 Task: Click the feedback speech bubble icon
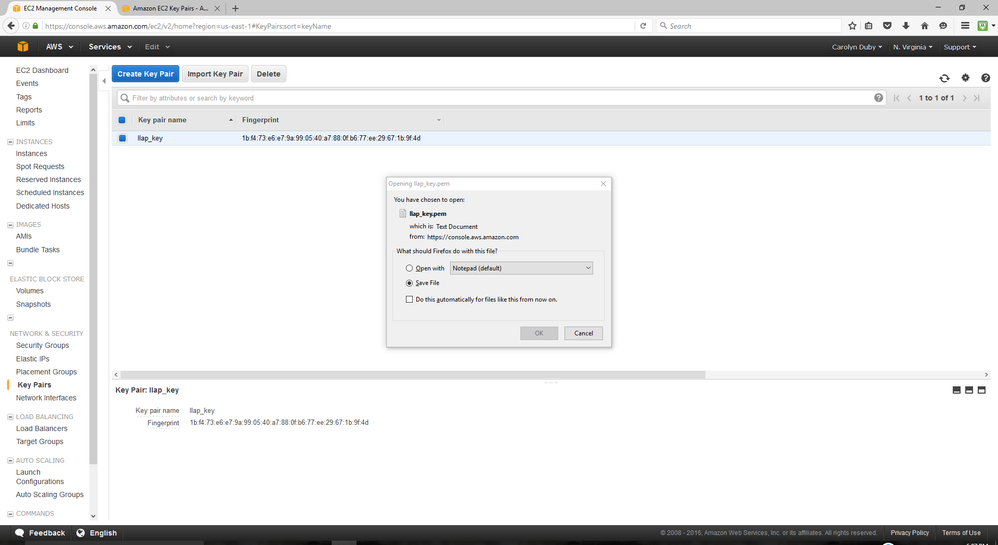[x=20, y=533]
